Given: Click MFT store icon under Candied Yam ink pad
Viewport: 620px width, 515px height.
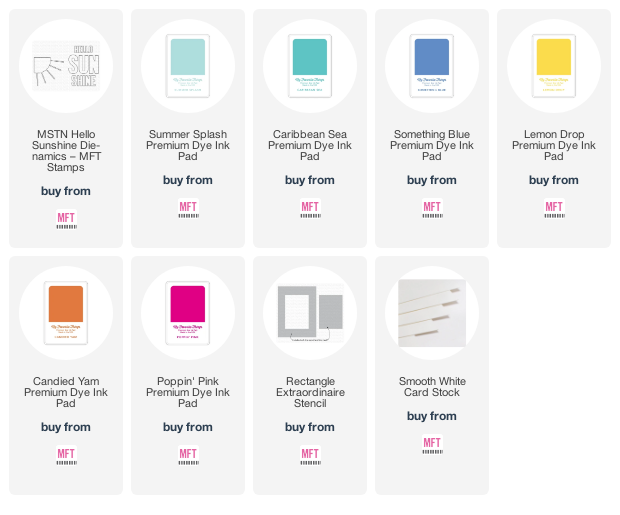Looking at the screenshot, I should 66,455.
